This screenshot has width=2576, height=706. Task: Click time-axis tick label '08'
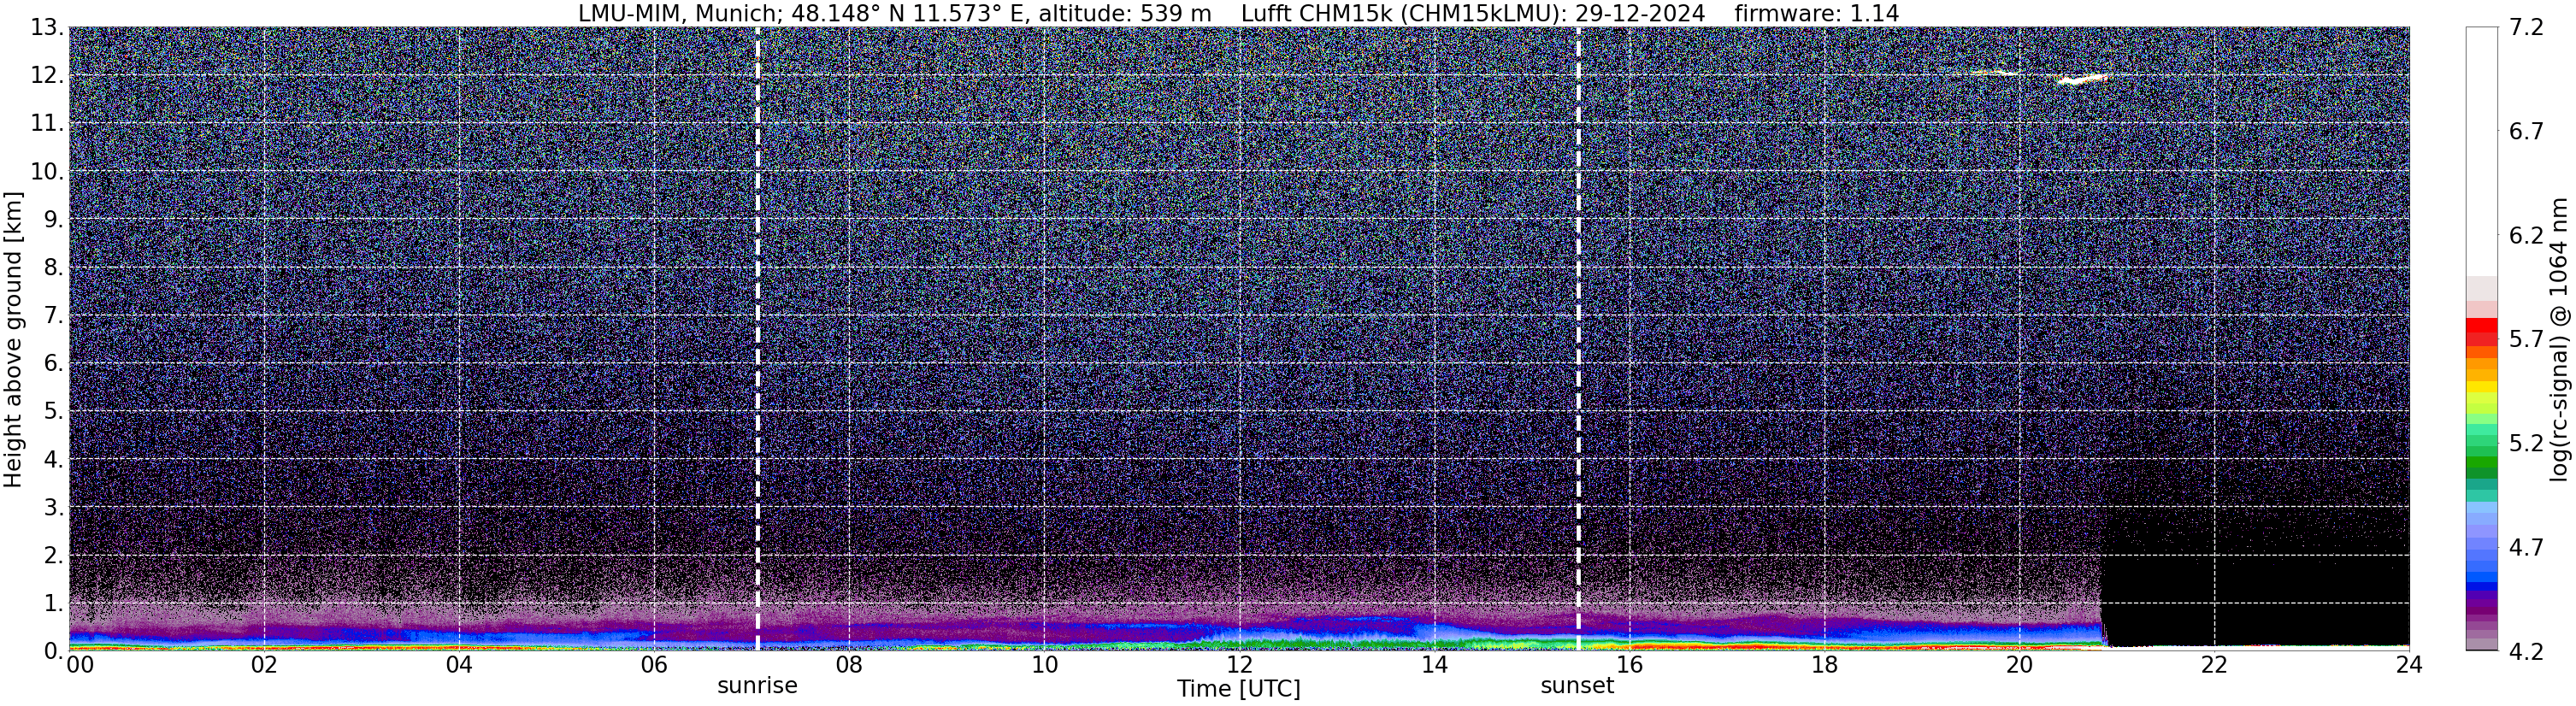click(849, 665)
